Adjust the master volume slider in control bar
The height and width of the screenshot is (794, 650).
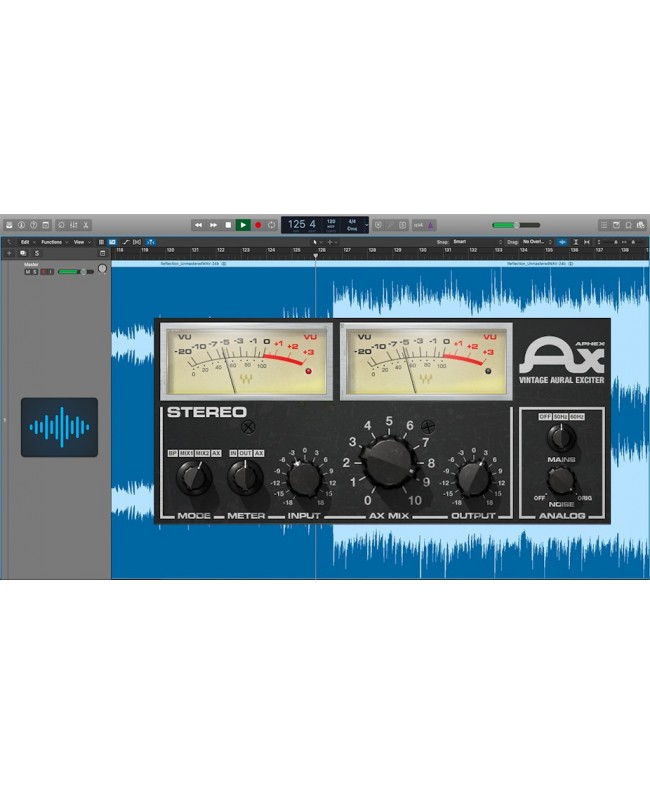click(x=516, y=225)
